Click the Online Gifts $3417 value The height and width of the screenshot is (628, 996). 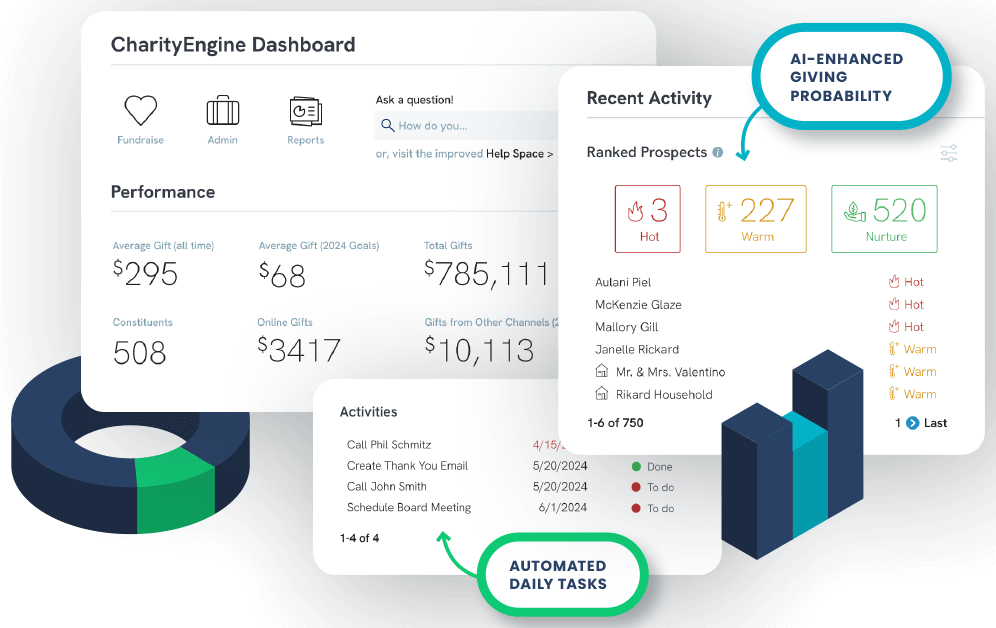coord(299,350)
